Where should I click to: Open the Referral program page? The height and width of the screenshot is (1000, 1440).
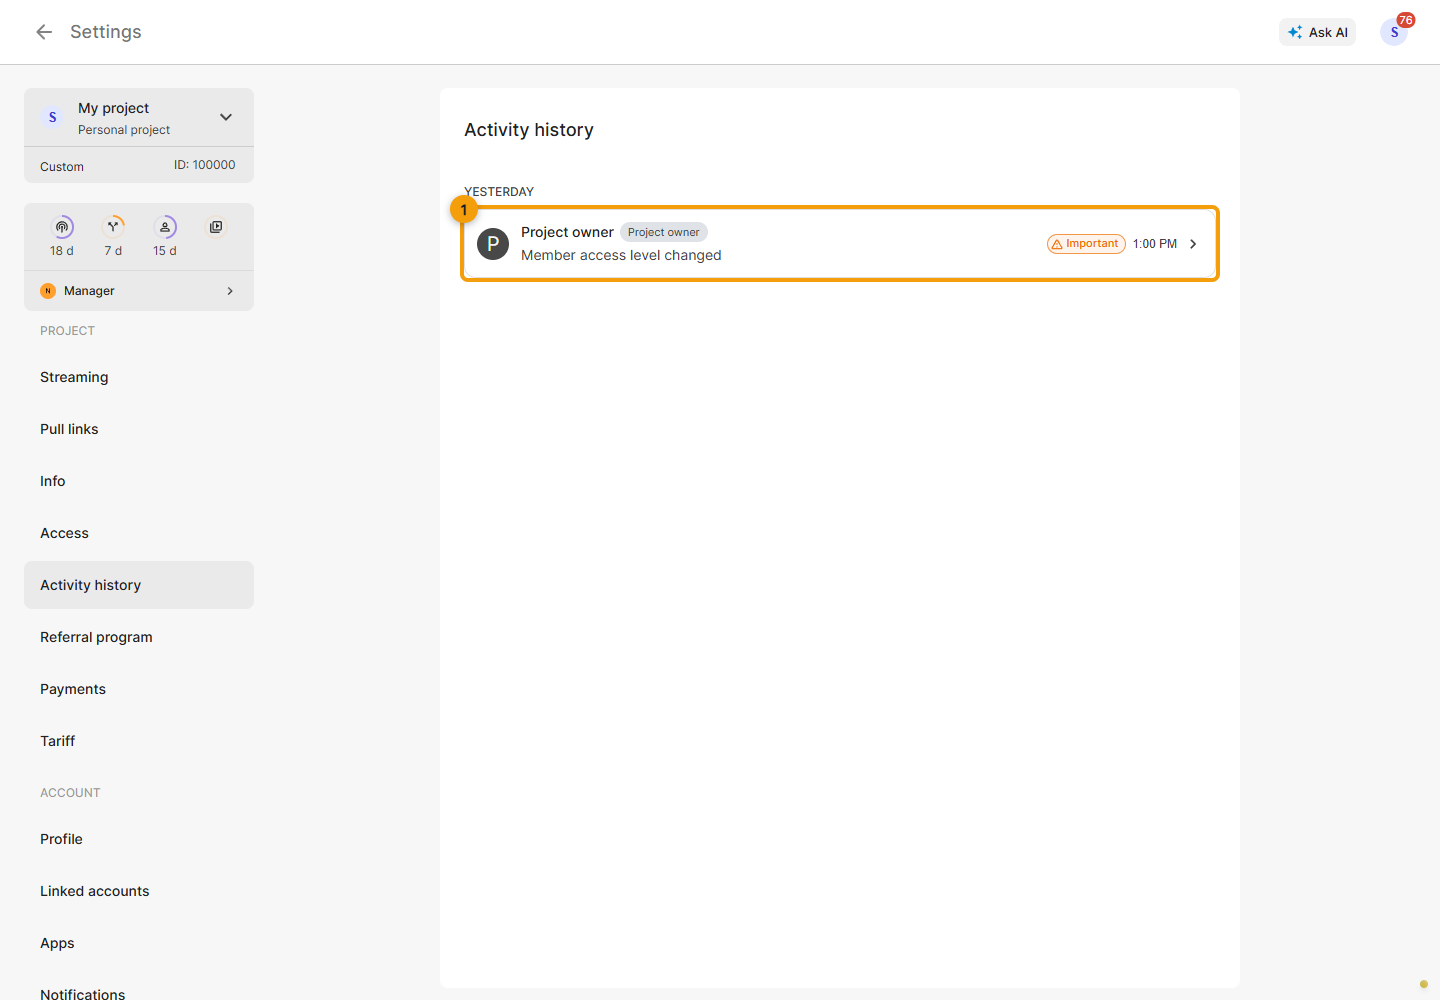(139, 637)
